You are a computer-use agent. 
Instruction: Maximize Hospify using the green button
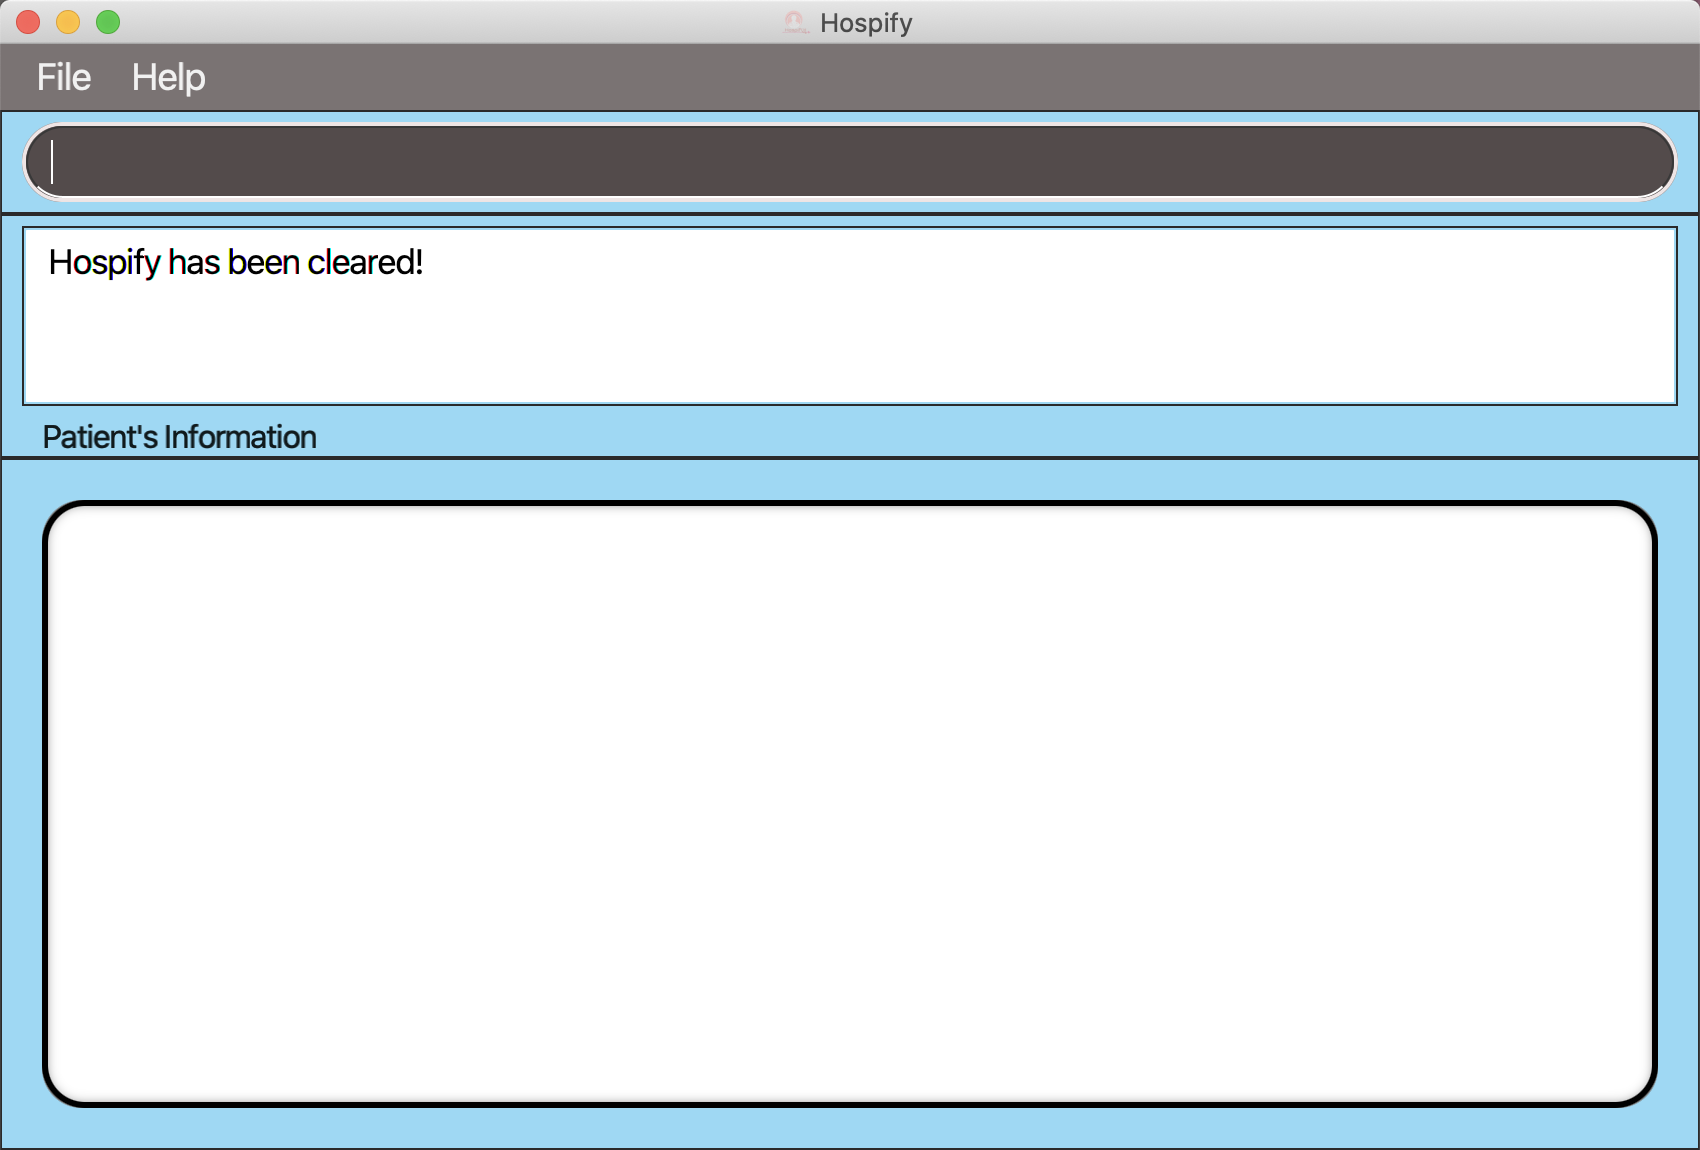coord(108,22)
